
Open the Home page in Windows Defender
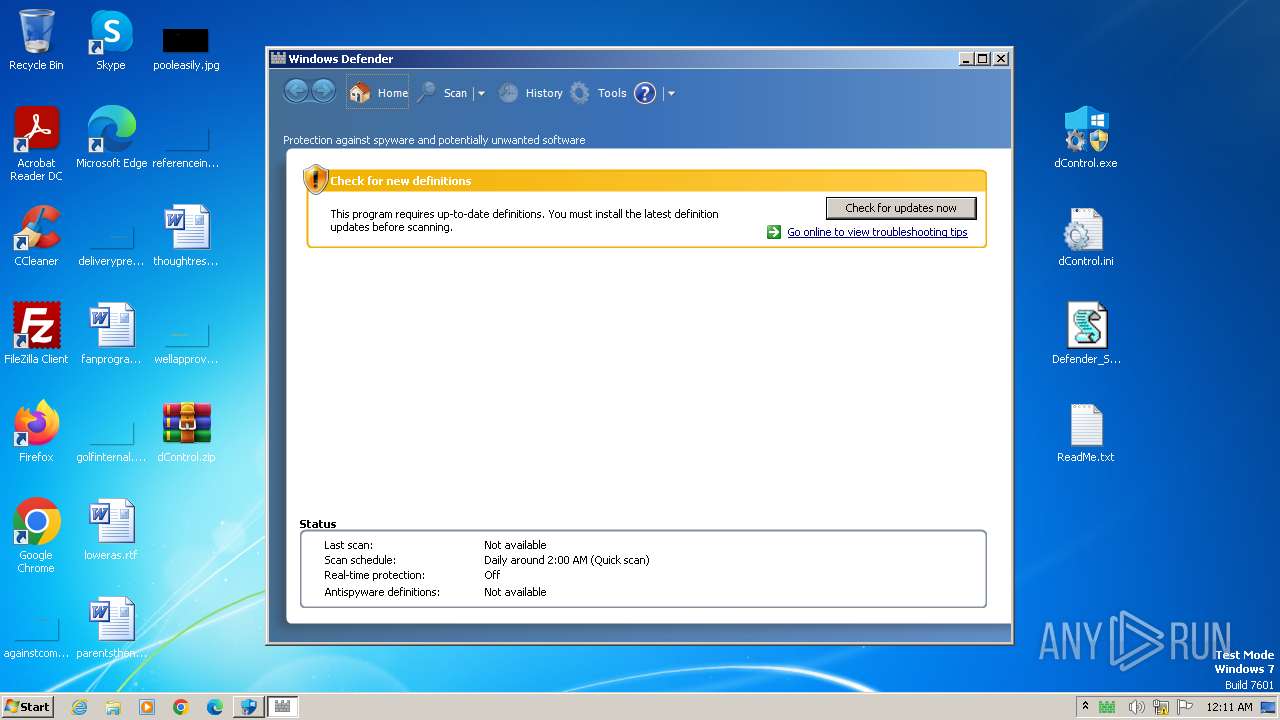378,93
